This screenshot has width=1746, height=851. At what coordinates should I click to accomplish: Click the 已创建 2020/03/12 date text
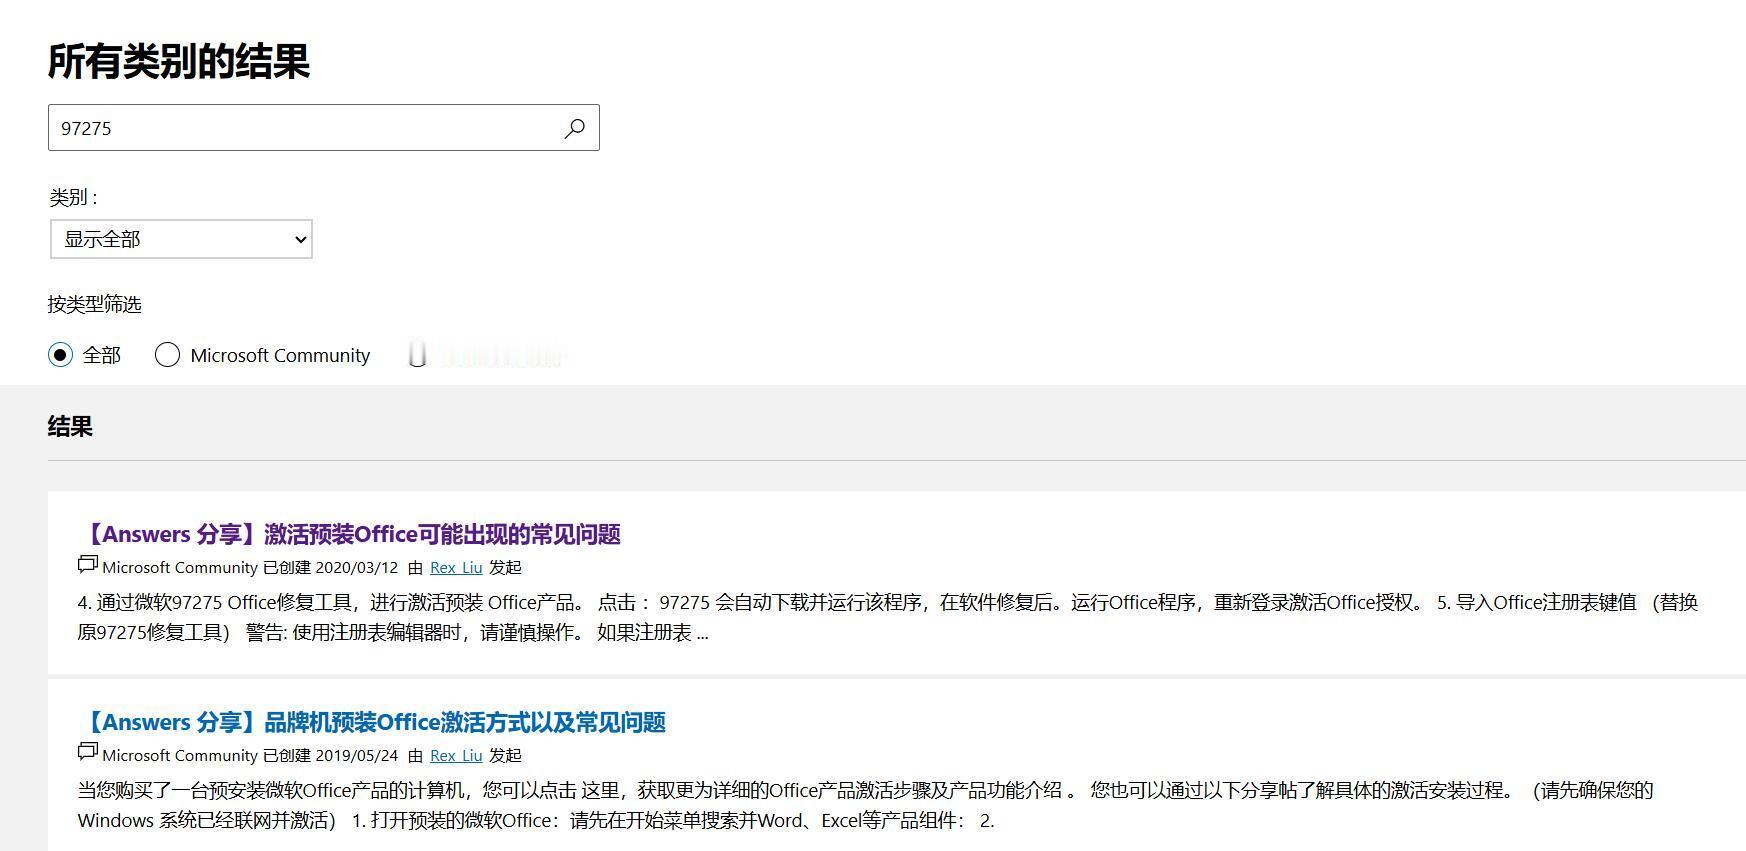[330, 567]
